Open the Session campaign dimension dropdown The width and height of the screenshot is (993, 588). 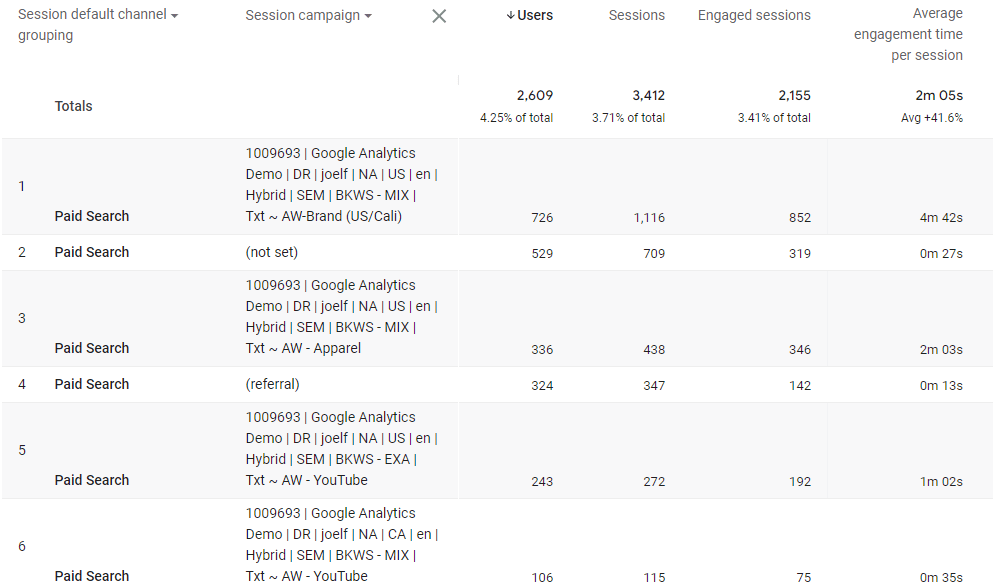(368, 16)
